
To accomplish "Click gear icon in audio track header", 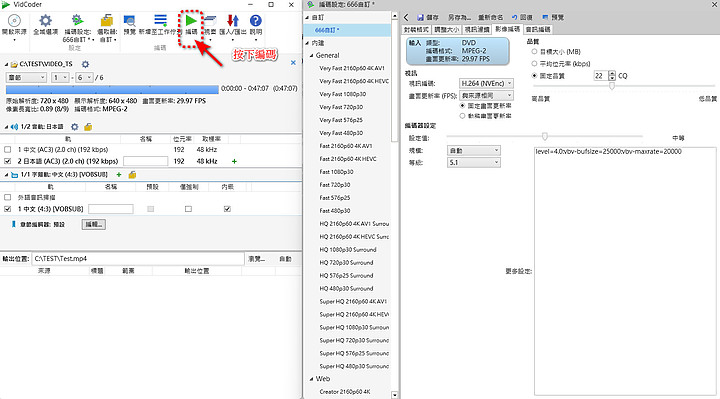I will [74, 126].
